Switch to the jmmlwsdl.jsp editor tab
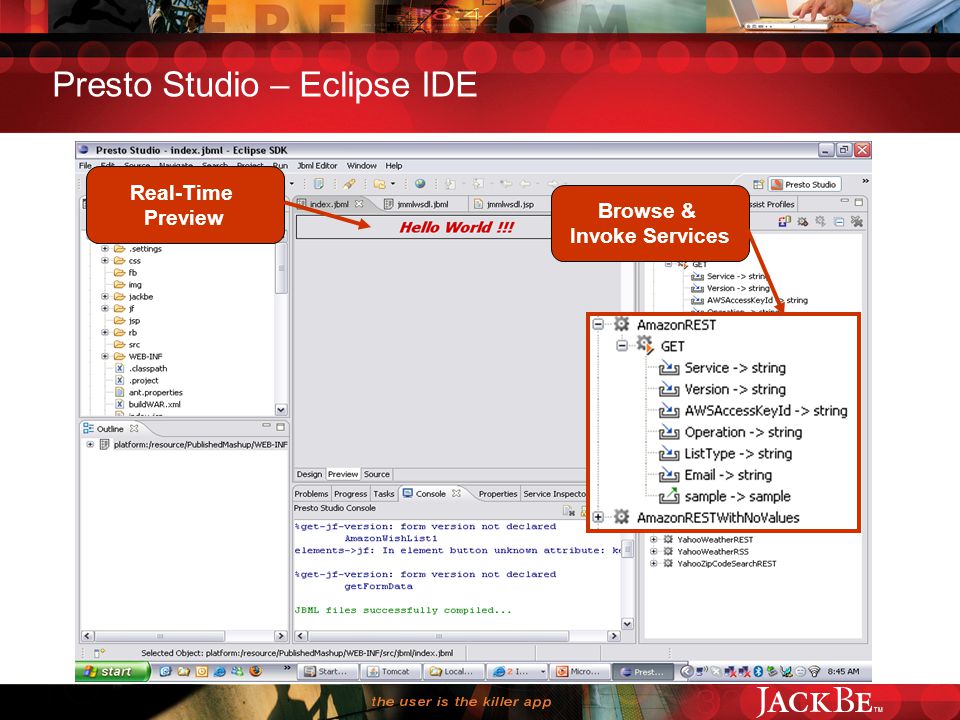Image resolution: width=960 pixels, height=720 pixels. (504, 204)
